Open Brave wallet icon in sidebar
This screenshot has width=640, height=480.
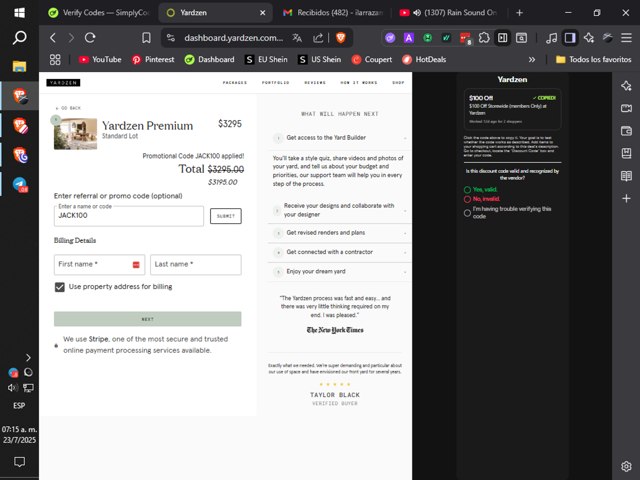click(x=626, y=131)
